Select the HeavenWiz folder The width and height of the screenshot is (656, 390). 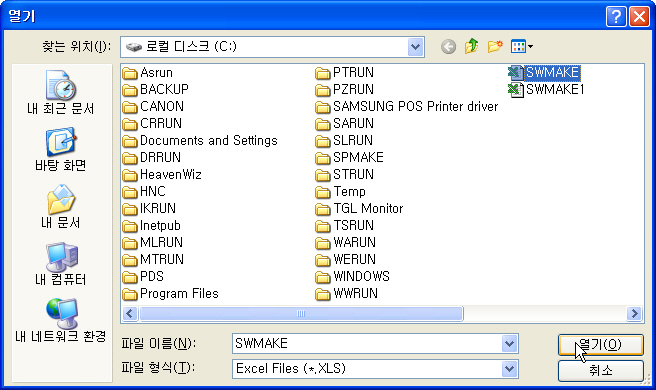162,174
